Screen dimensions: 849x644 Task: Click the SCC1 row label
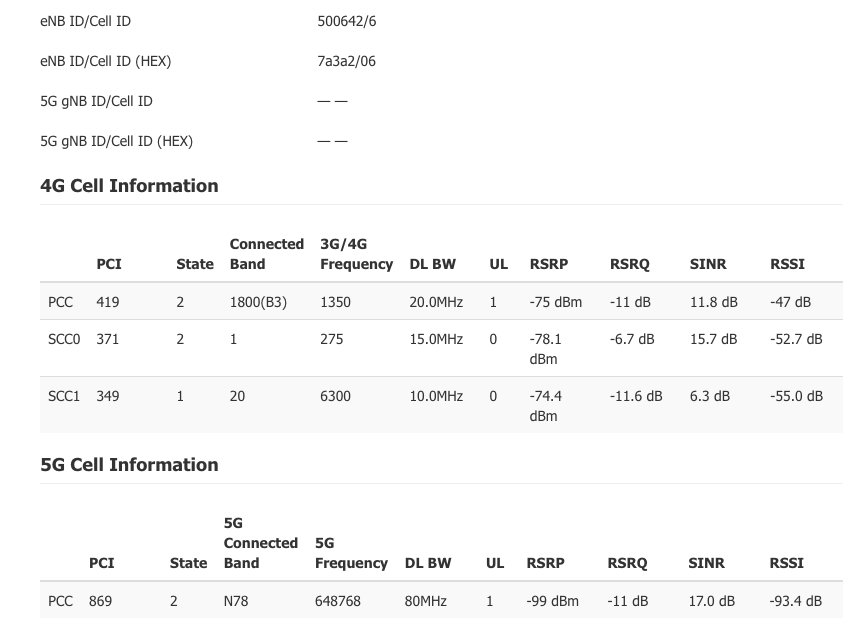pyautogui.click(x=64, y=396)
